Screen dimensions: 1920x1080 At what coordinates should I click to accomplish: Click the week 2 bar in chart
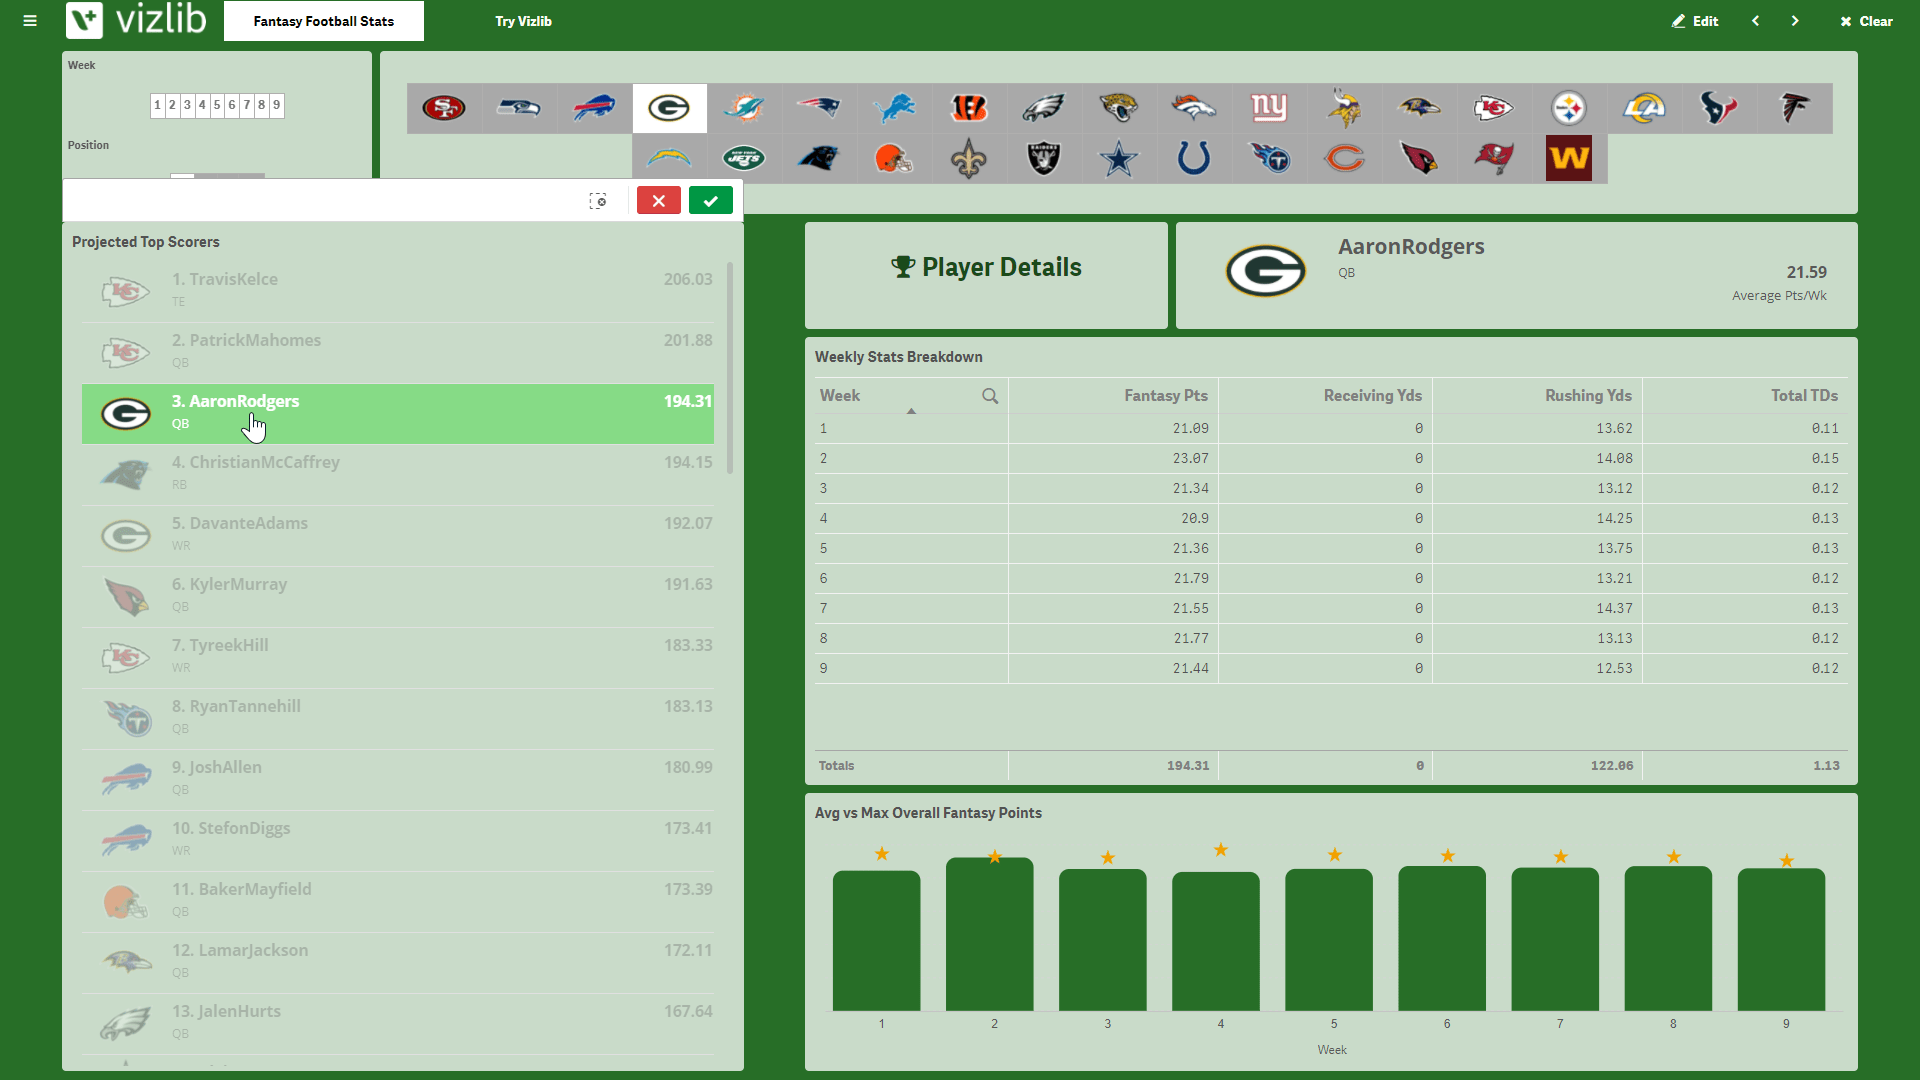click(x=990, y=934)
